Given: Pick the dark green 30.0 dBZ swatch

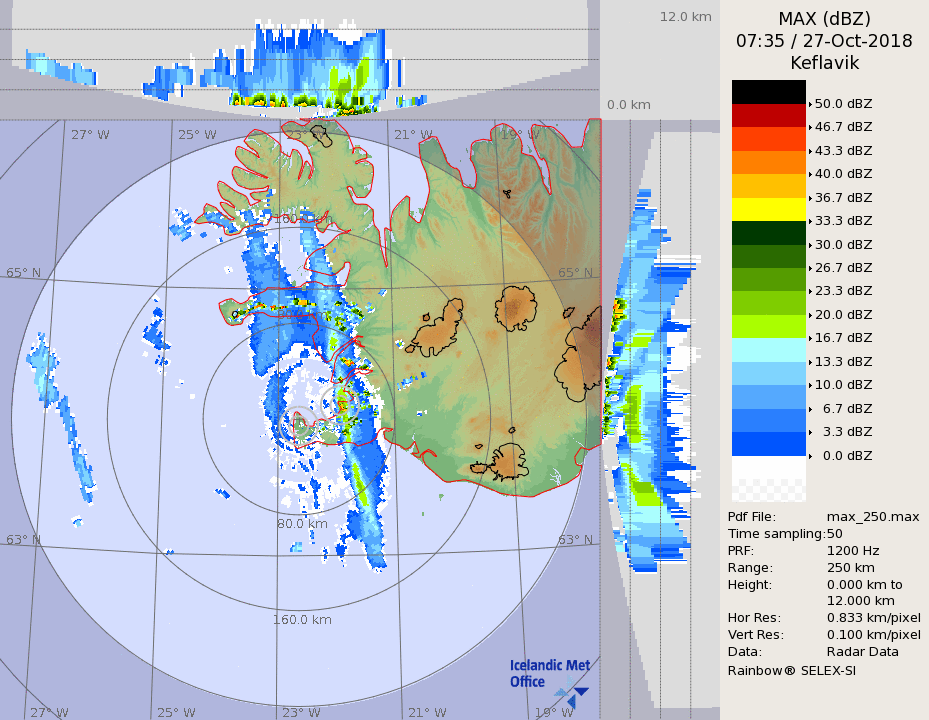Looking at the screenshot, I should coord(768,232).
